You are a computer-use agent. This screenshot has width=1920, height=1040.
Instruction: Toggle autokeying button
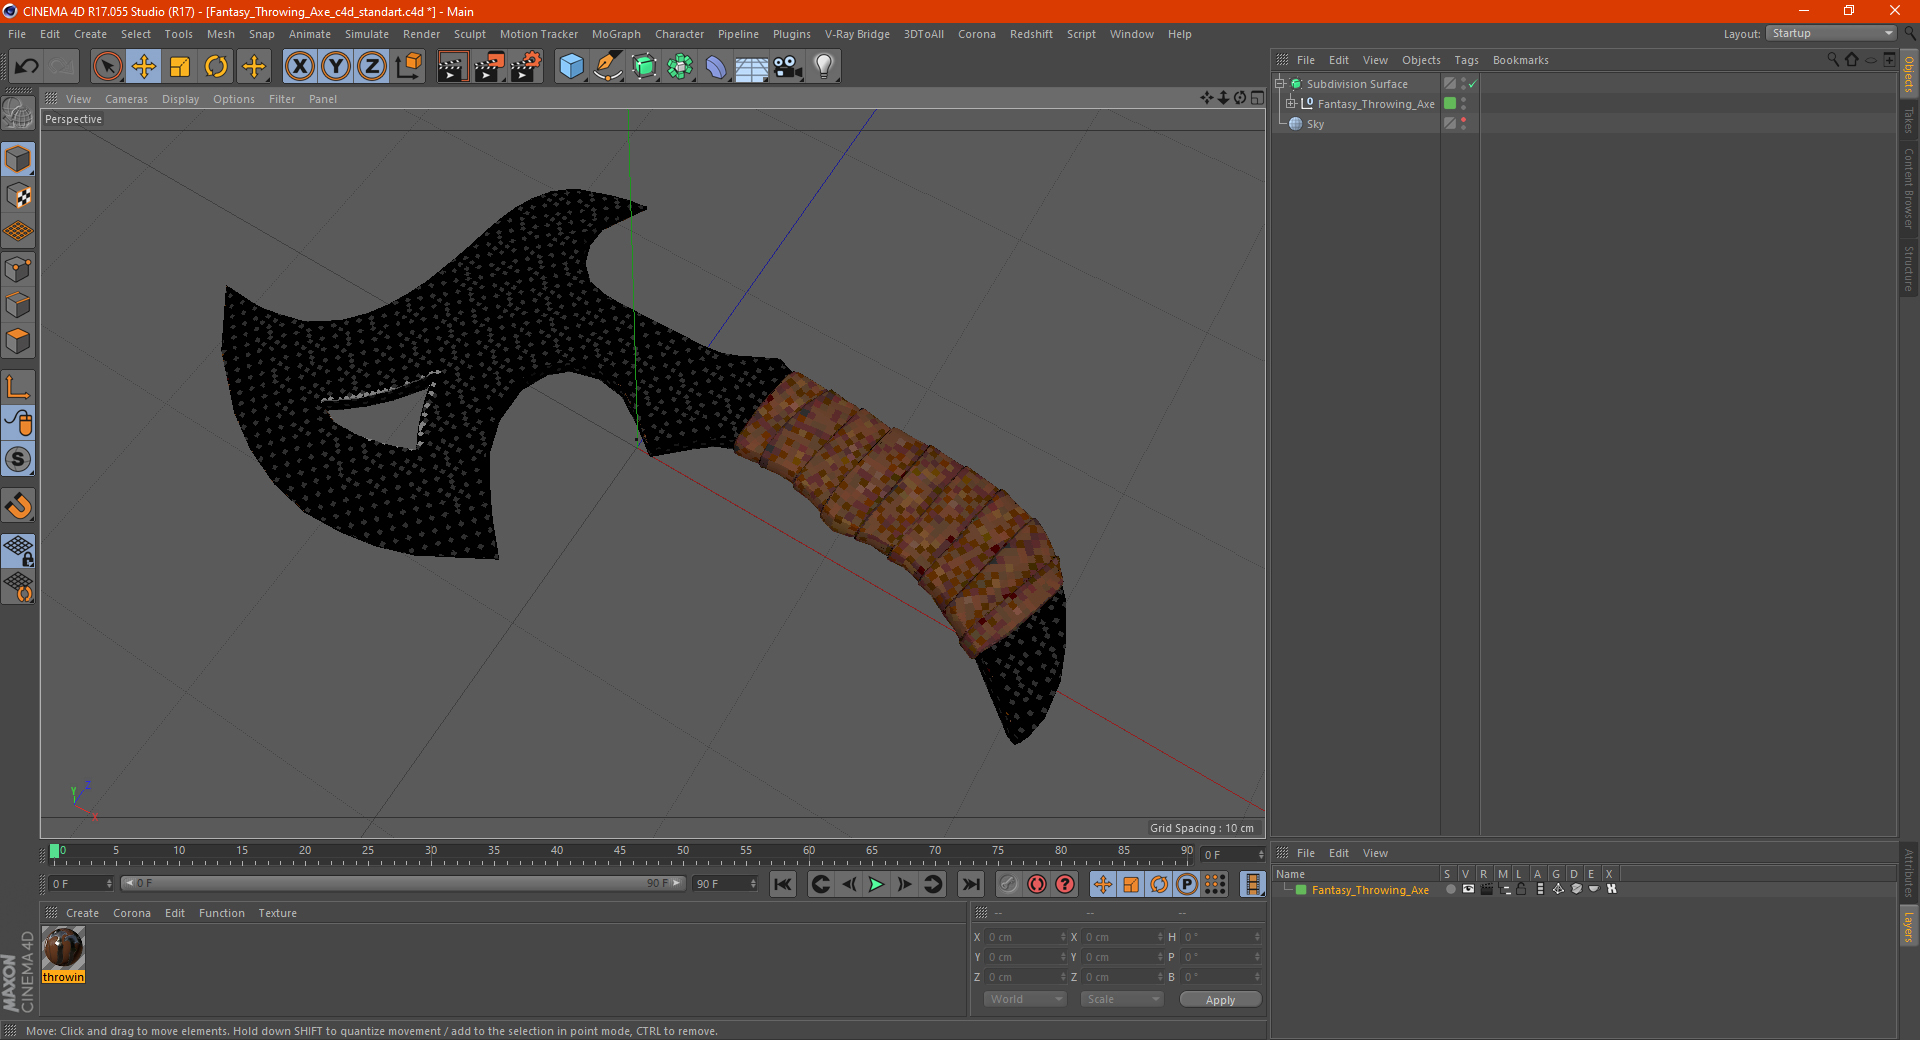(x=1037, y=884)
